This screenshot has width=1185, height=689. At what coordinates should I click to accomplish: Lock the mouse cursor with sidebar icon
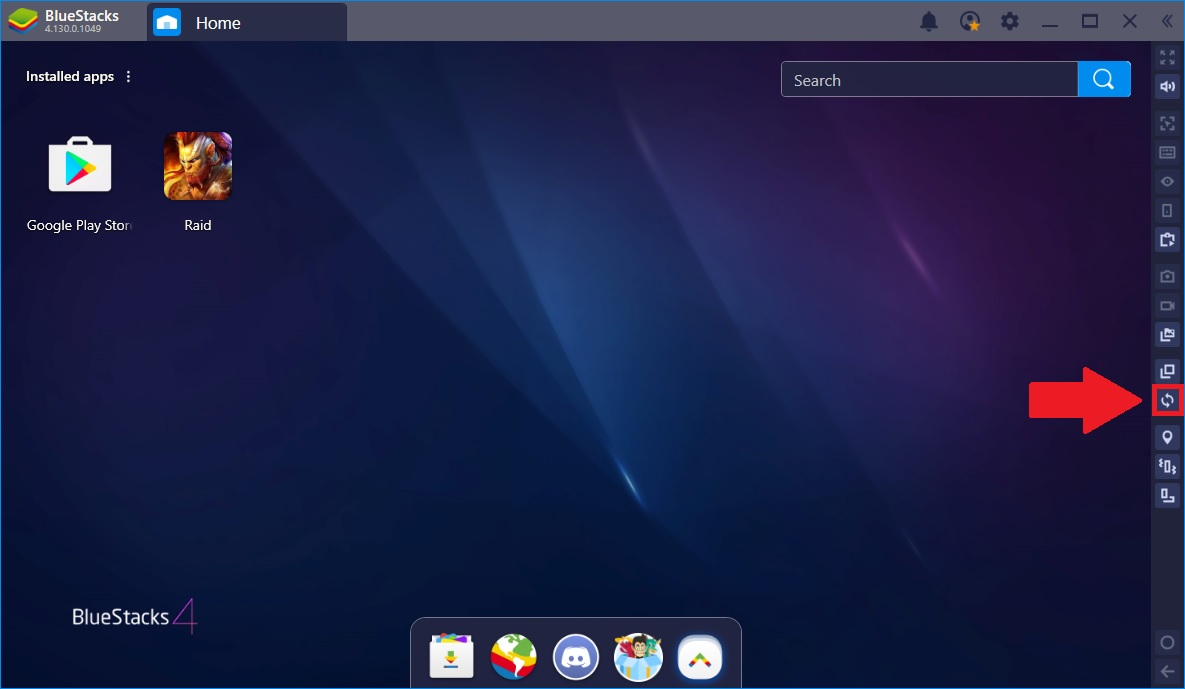[1167, 123]
